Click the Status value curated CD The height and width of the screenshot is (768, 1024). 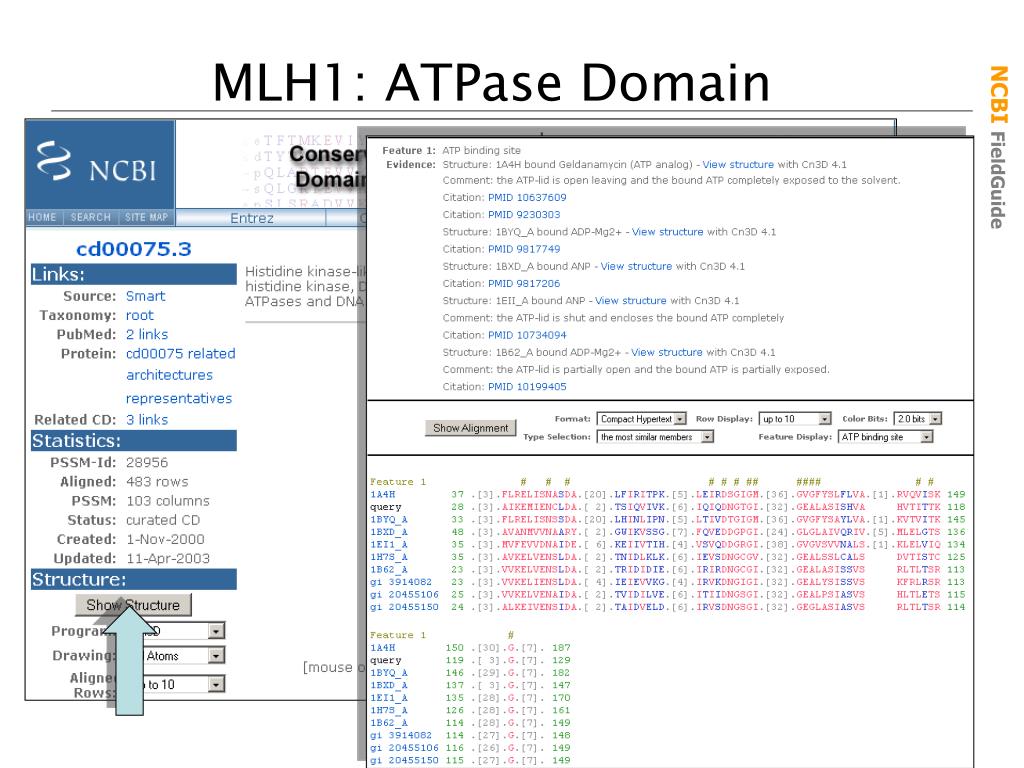(x=163, y=520)
